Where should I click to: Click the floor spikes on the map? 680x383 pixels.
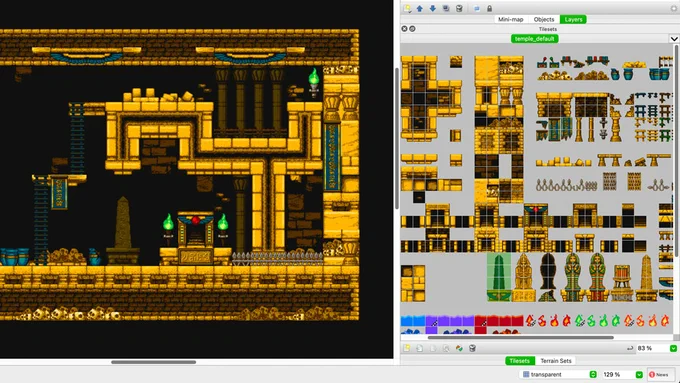277,259
